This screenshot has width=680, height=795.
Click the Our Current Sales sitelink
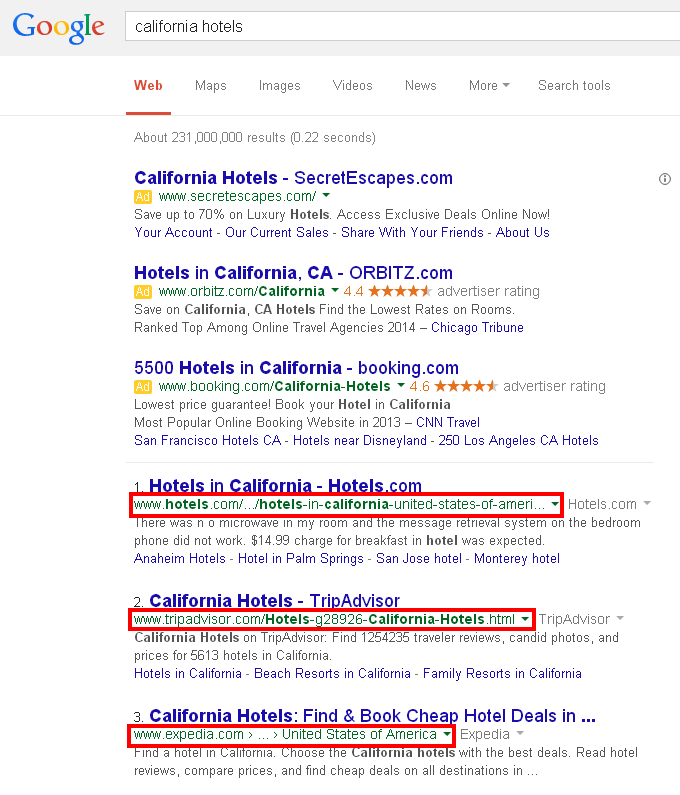(x=277, y=232)
